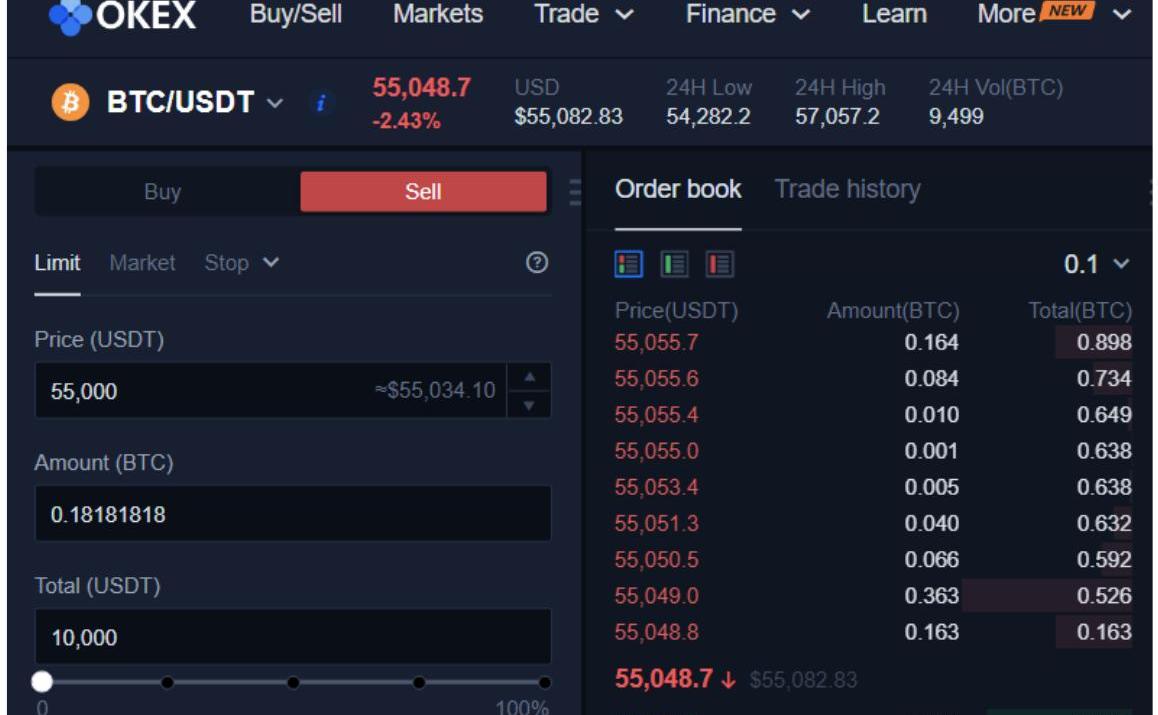Viewport: 1158px width, 715px height.
Task: Set amount slider to the 25% mark
Action: 168,682
